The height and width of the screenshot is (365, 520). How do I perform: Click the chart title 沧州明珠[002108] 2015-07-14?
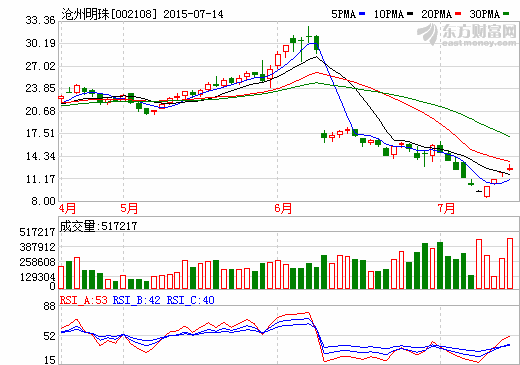coord(142,14)
